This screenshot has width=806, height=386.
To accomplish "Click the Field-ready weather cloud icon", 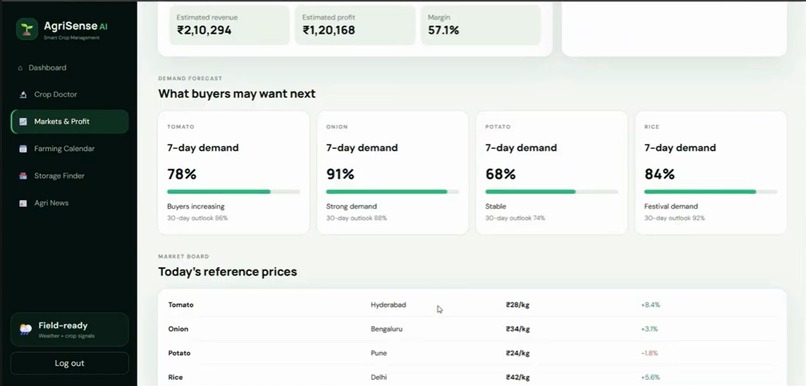I will coord(26,329).
